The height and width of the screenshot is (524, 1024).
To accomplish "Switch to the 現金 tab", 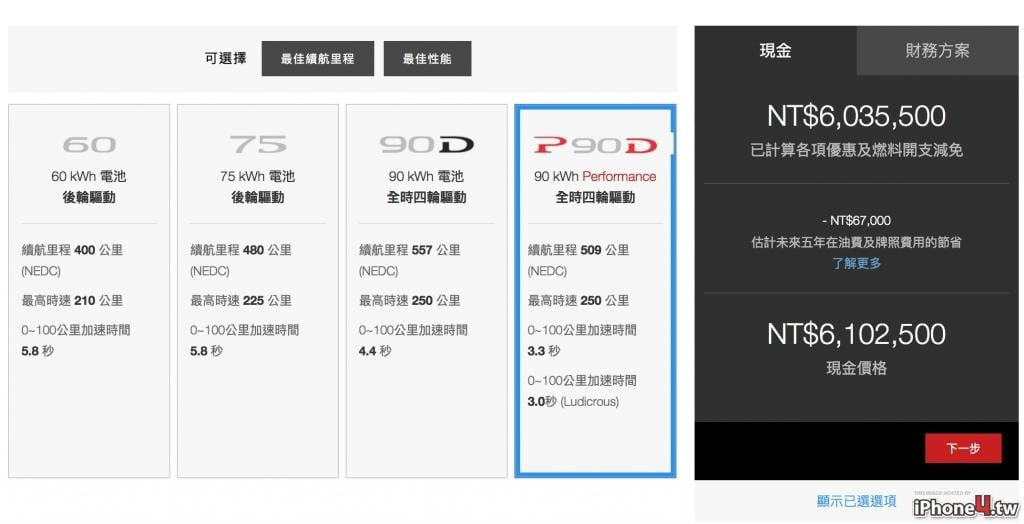I will (x=775, y=51).
